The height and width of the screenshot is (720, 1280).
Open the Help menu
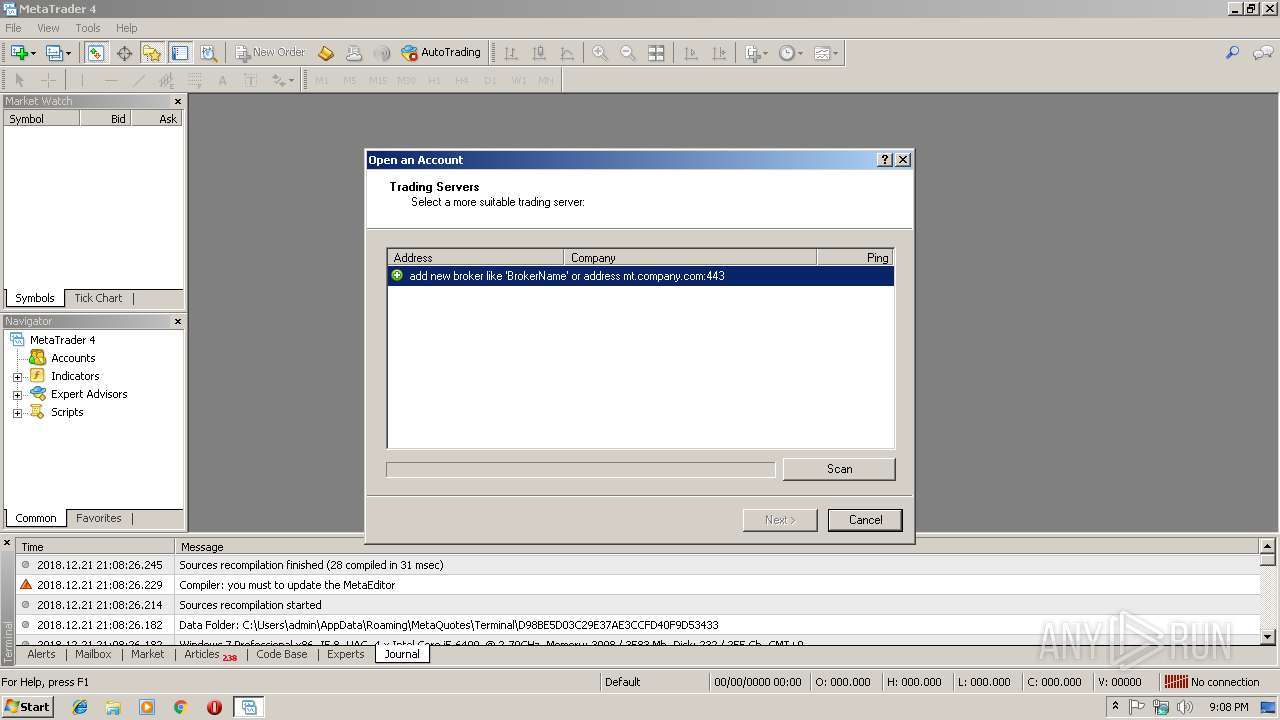coord(127,28)
